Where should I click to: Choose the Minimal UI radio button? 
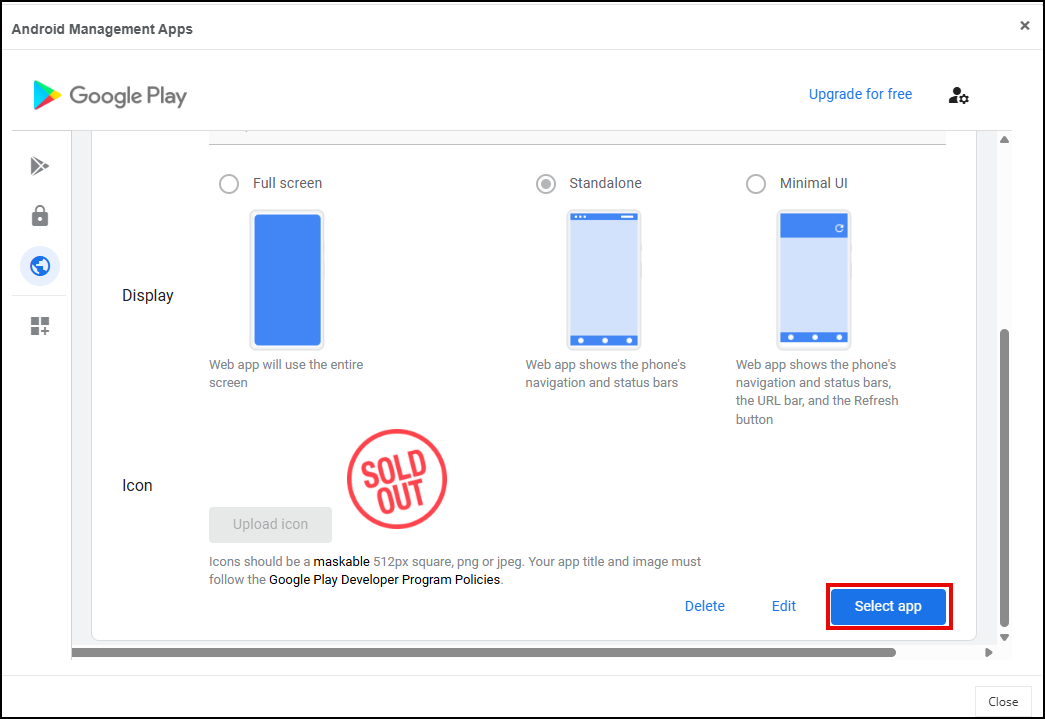(x=756, y=184)
